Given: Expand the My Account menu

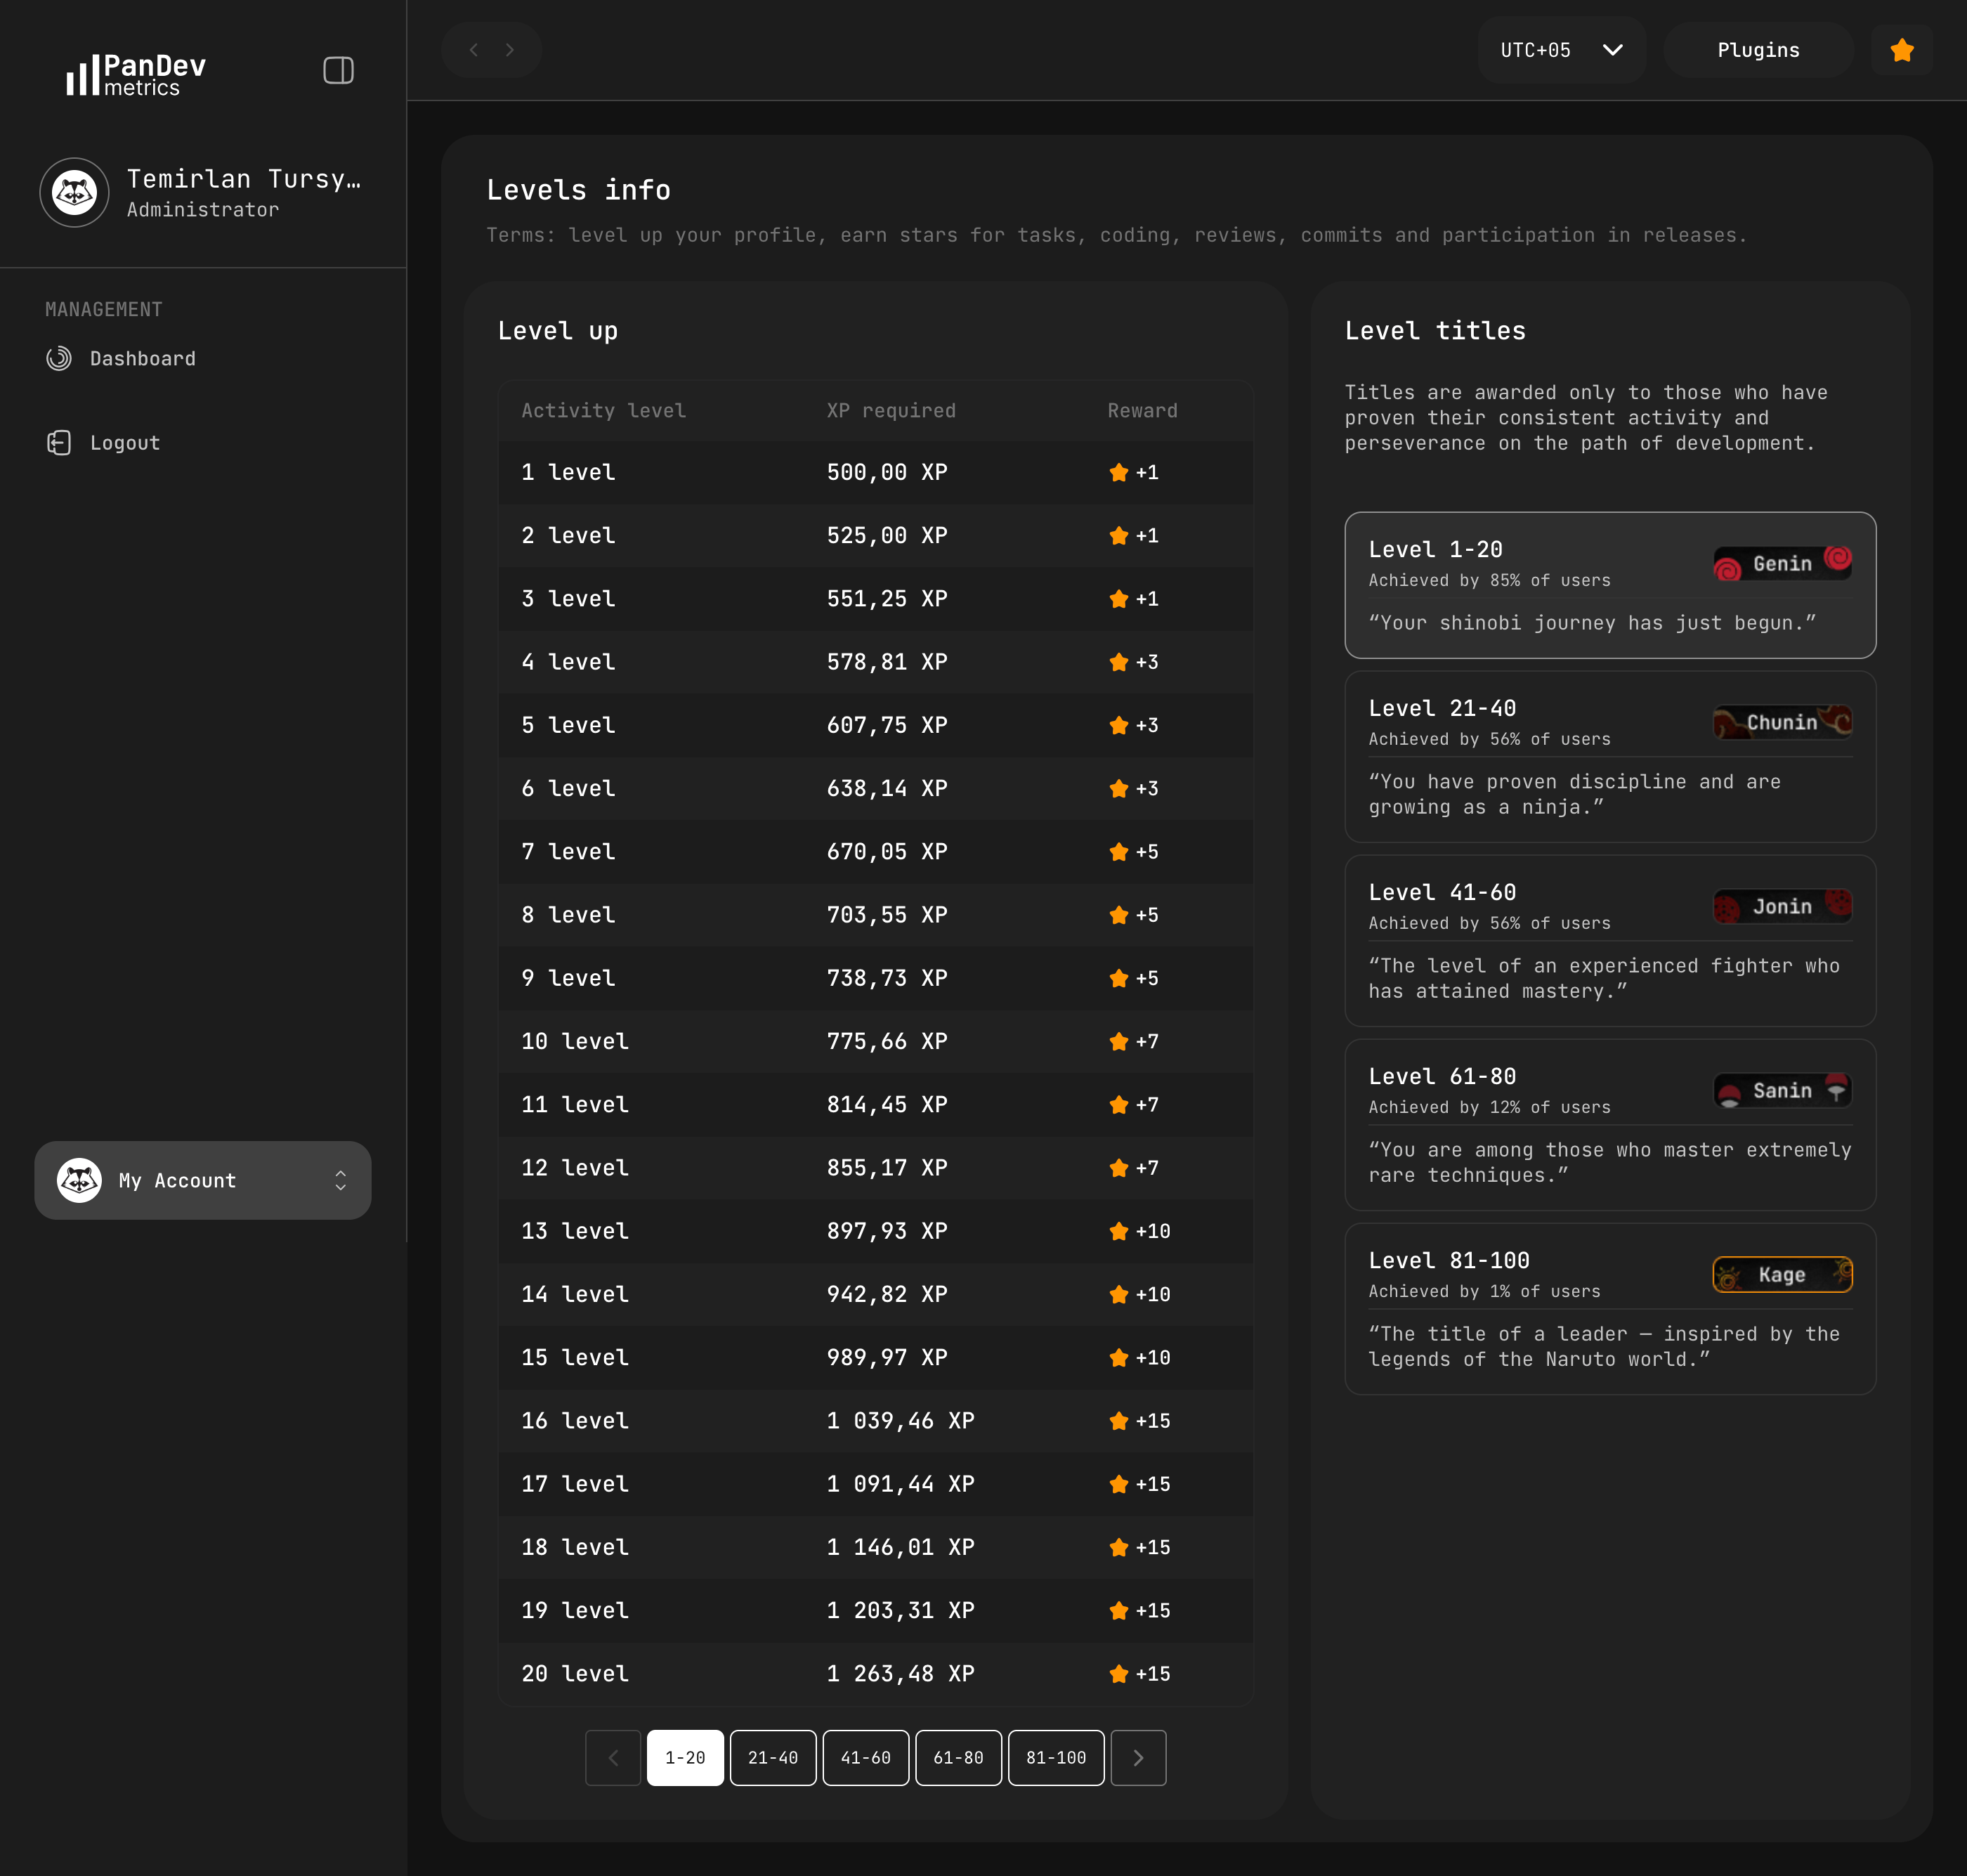Looking at the screenshot, I should (x=203, y=1180).
